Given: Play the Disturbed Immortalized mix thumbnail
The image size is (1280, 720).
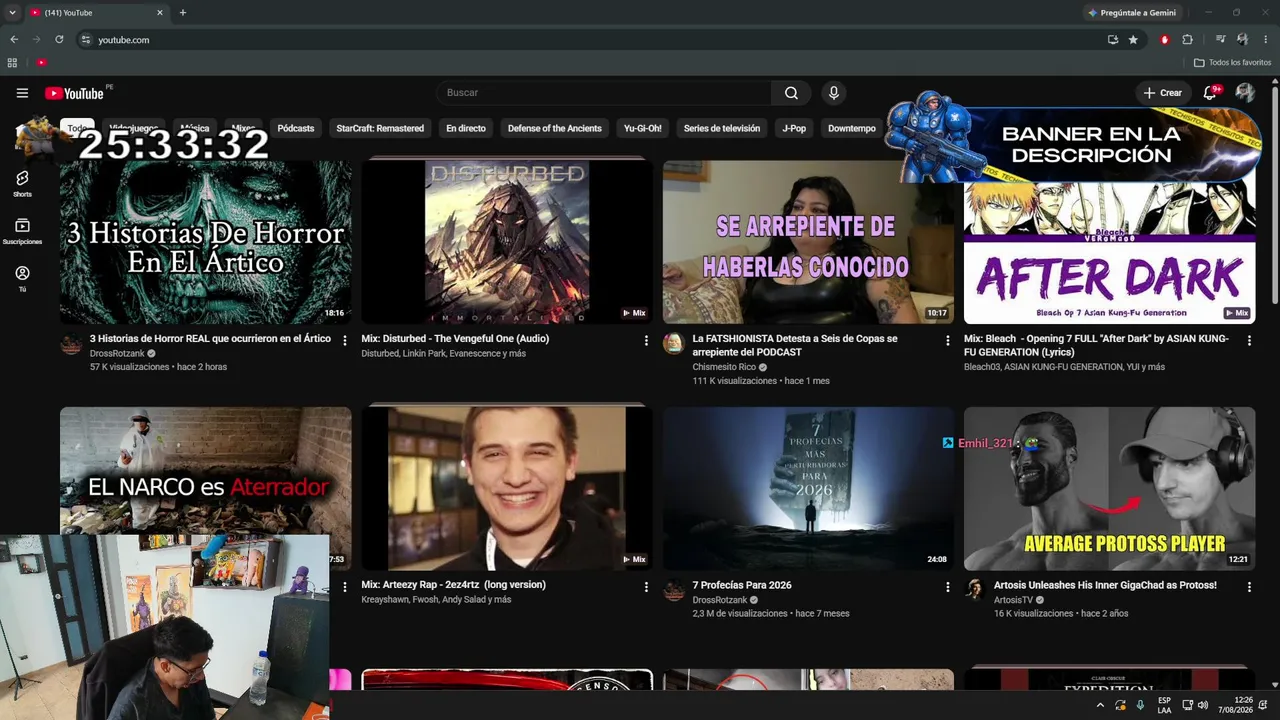Looking at the screenshot, I should click(x=507, y=241).
